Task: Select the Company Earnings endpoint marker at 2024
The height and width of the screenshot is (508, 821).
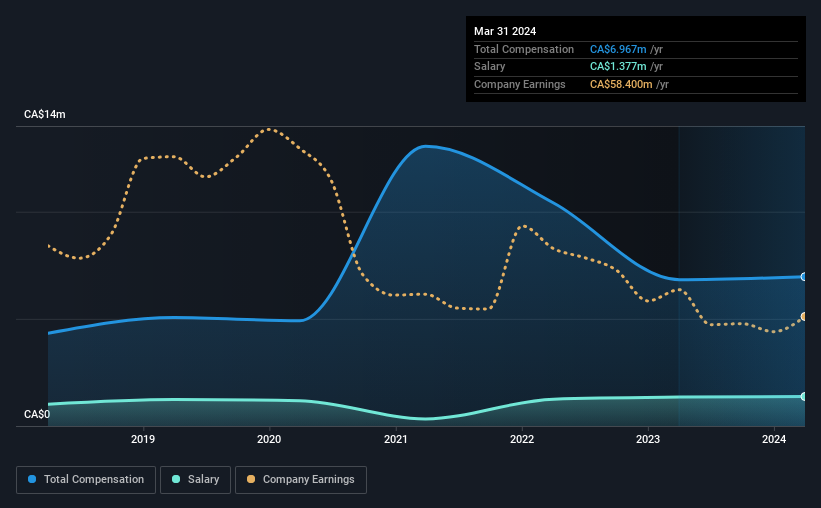Action: click(x=803, y=317)
